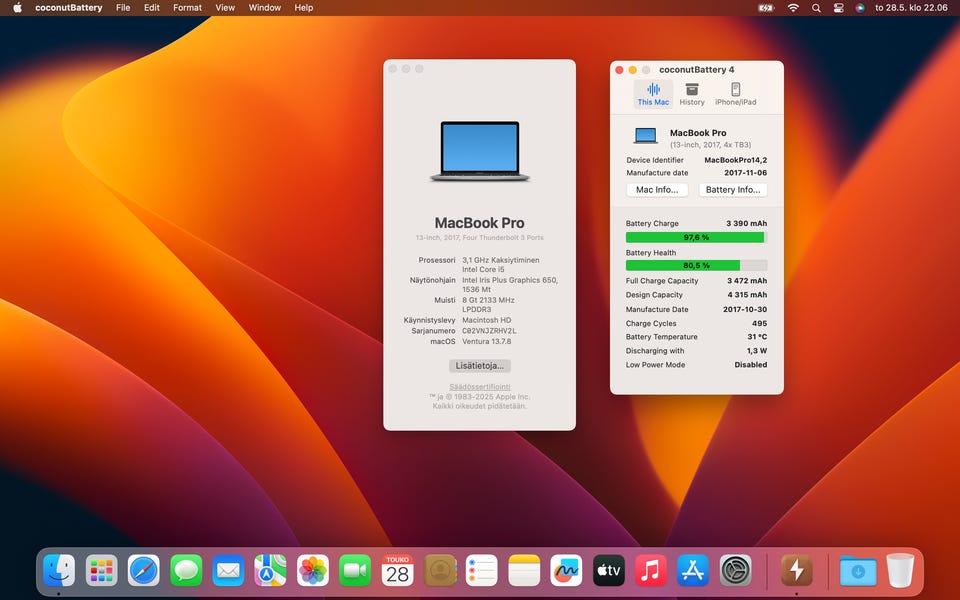Viewport: 960px width, 600px height.
Task: Open System Settings from the Dock
Action: 735,571
